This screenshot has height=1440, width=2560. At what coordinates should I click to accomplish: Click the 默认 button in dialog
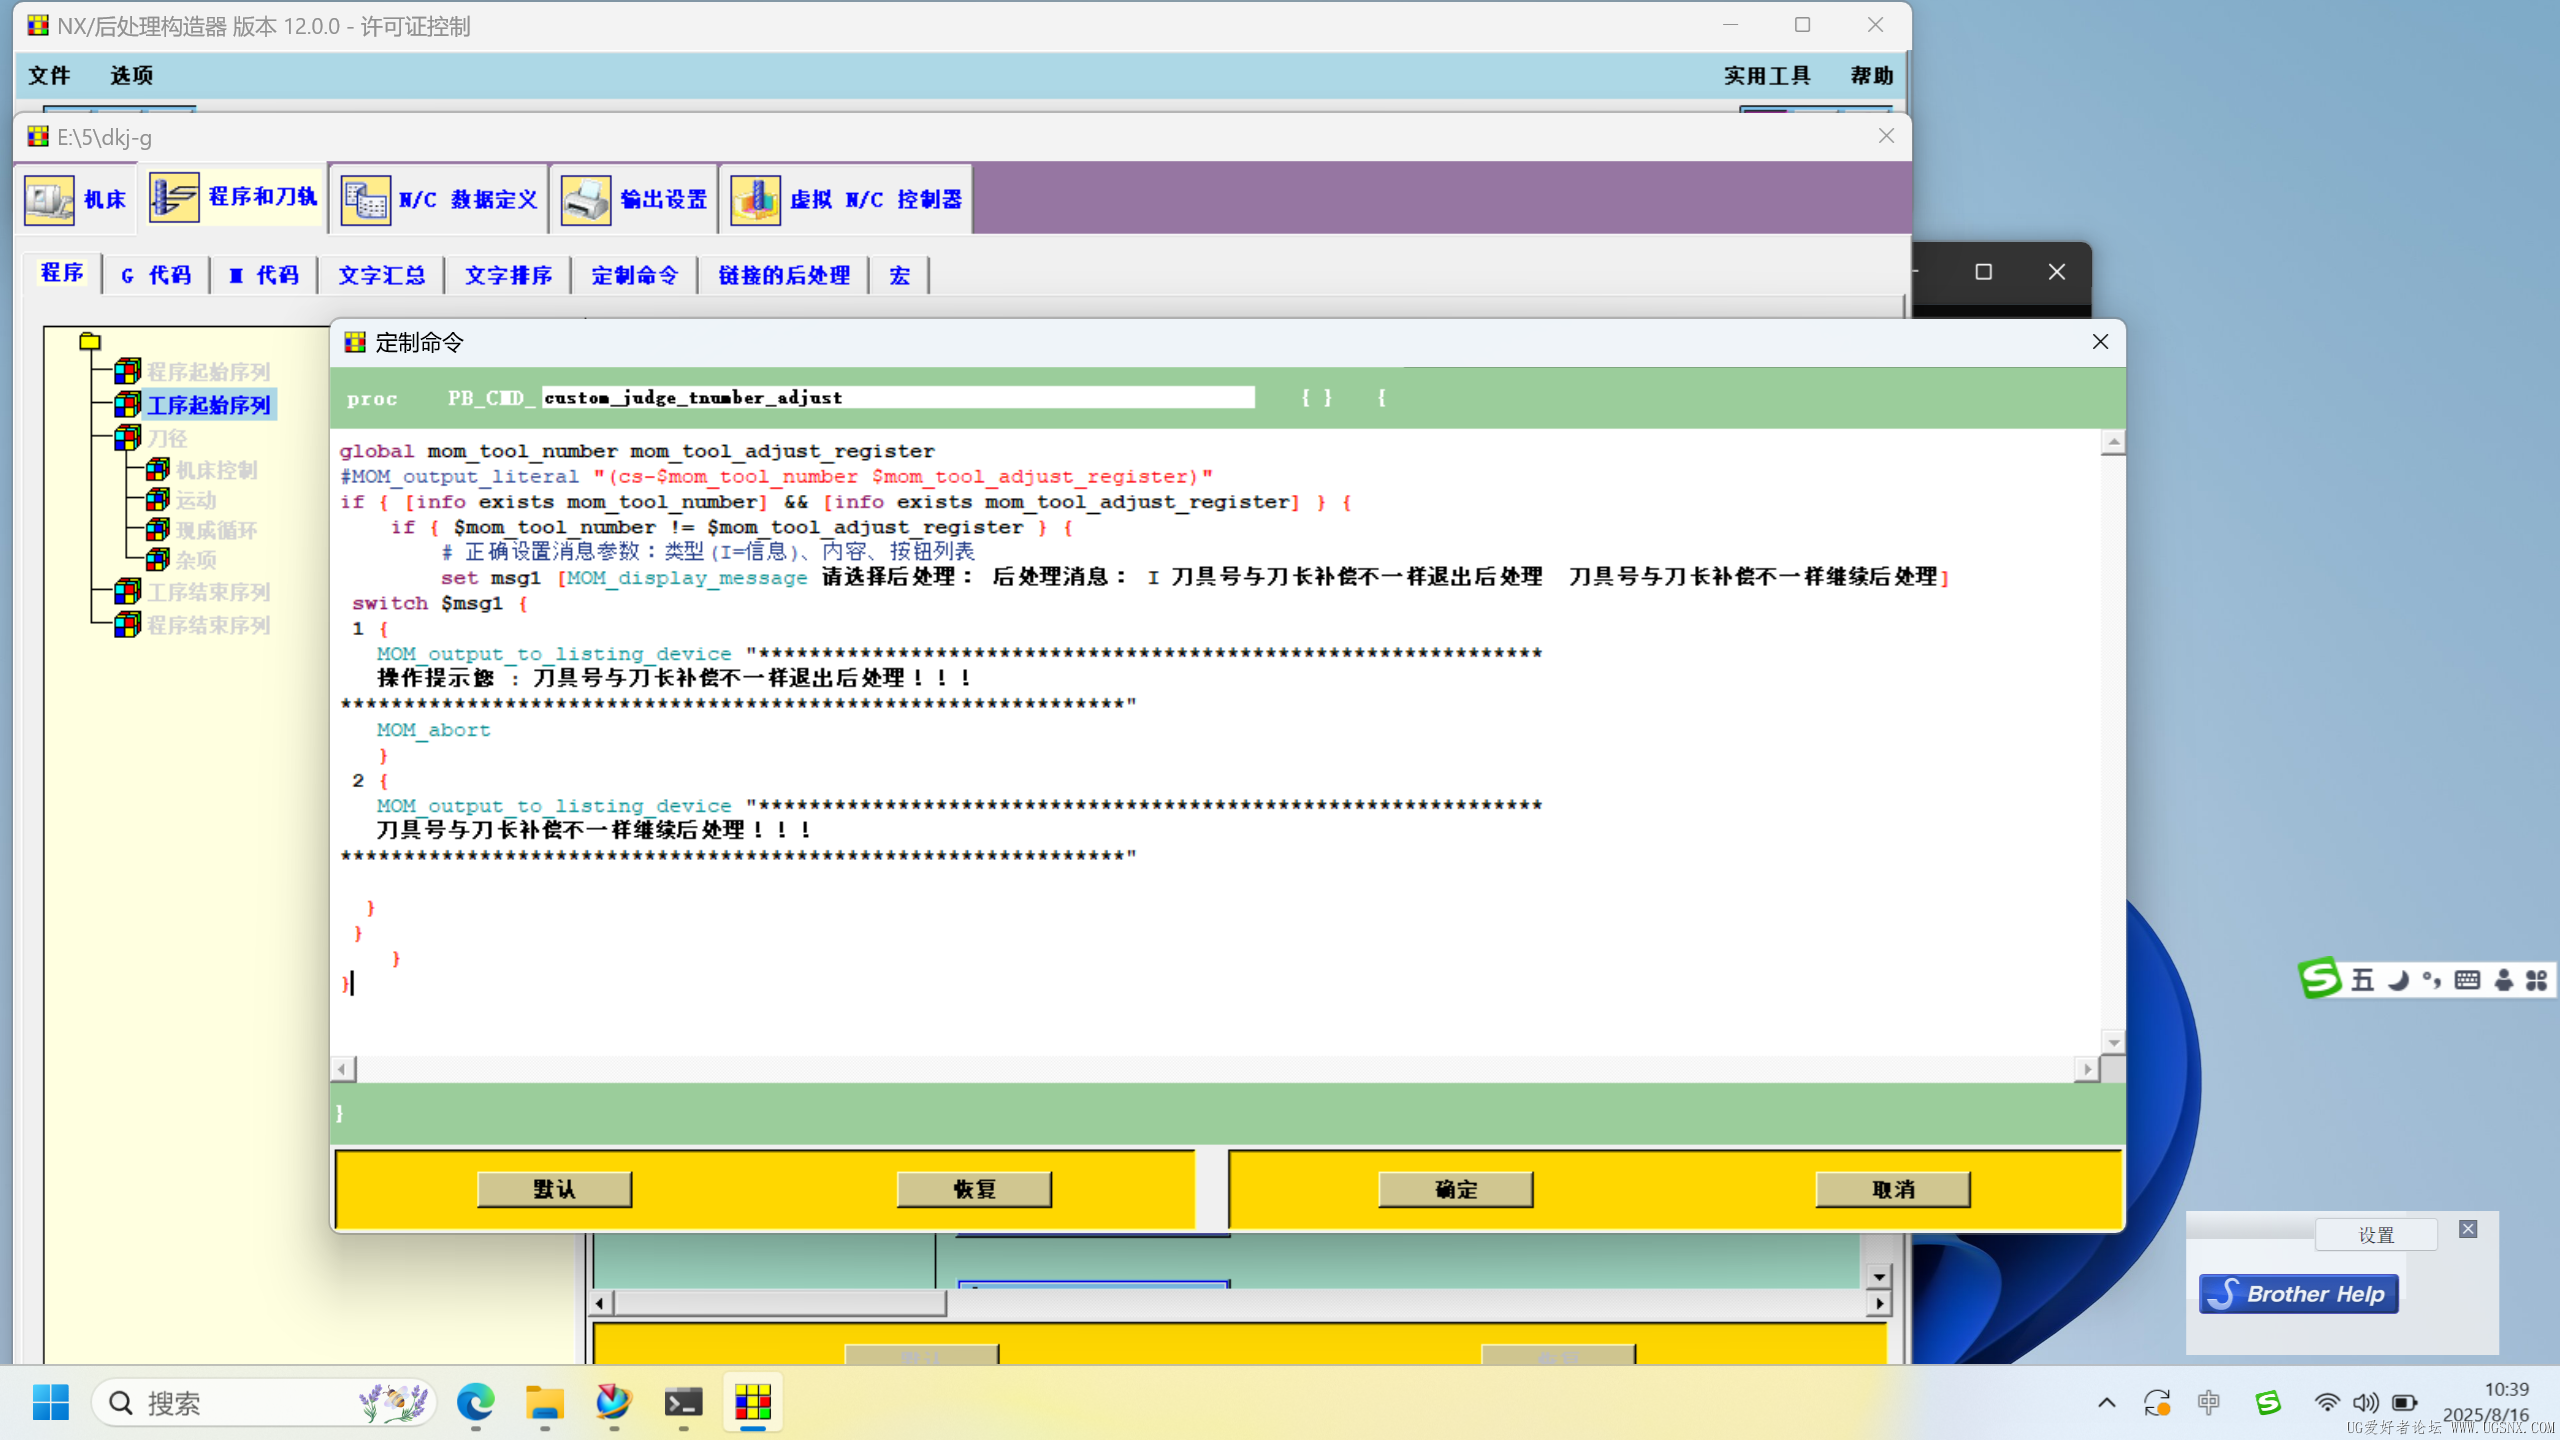(554, 1189)
